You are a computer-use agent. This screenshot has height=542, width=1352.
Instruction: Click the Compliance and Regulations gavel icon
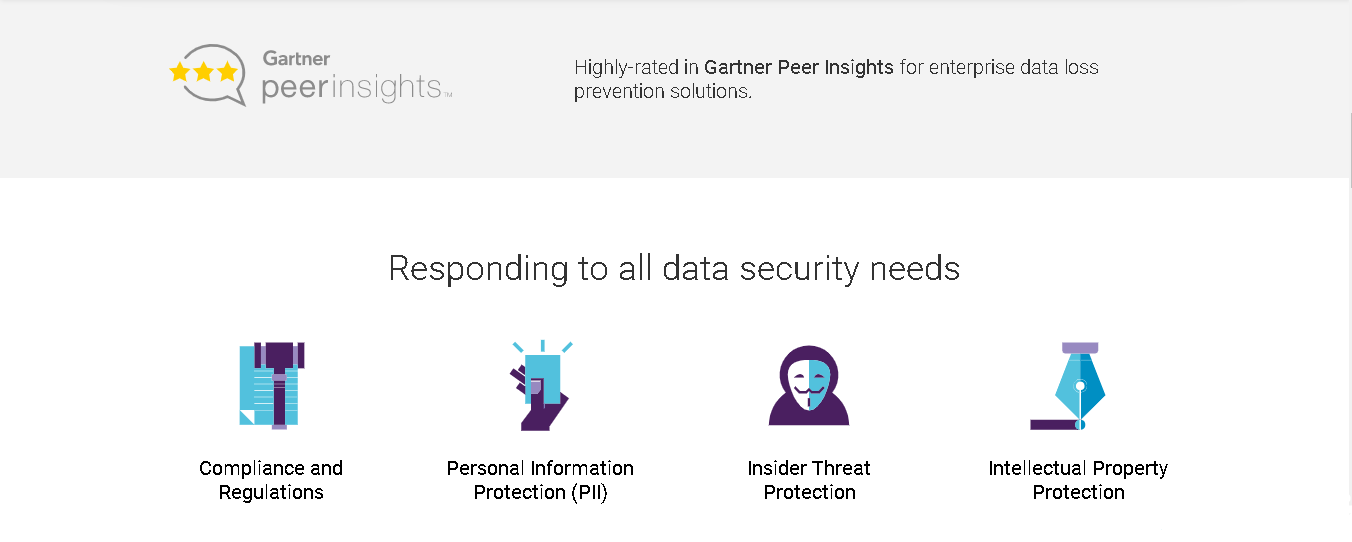coord(271,385)
